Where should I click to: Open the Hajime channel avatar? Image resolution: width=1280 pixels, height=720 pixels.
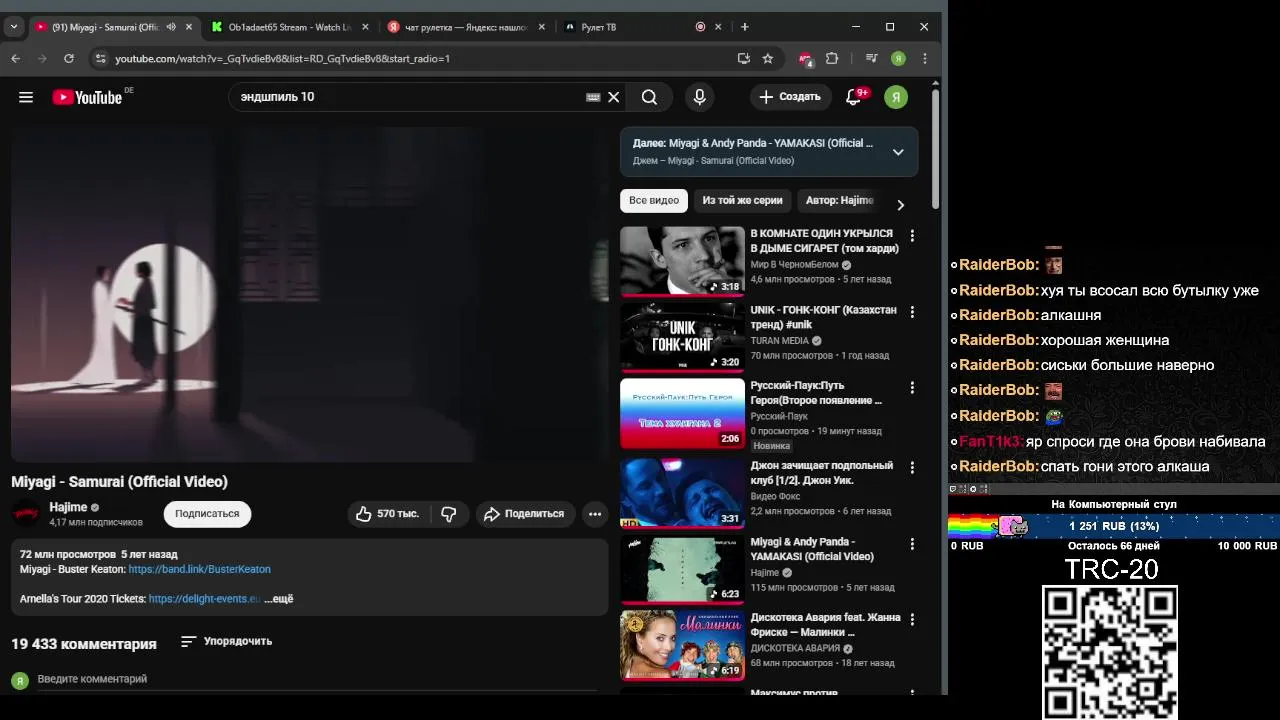tap(27, 514)
